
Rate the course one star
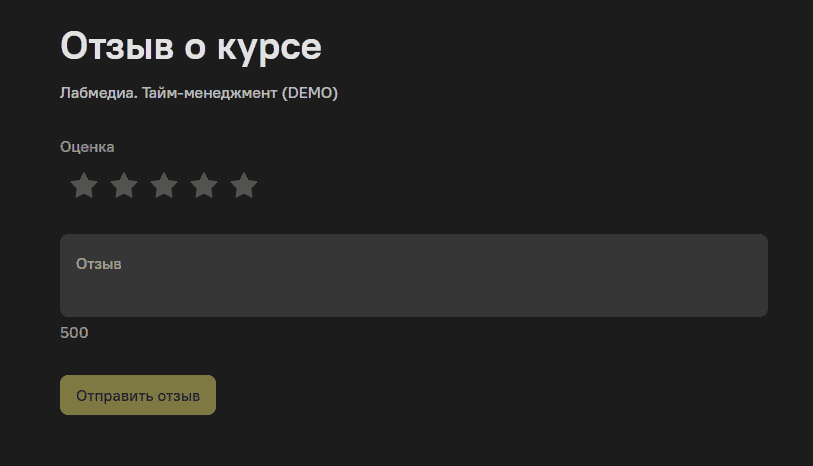84,185
